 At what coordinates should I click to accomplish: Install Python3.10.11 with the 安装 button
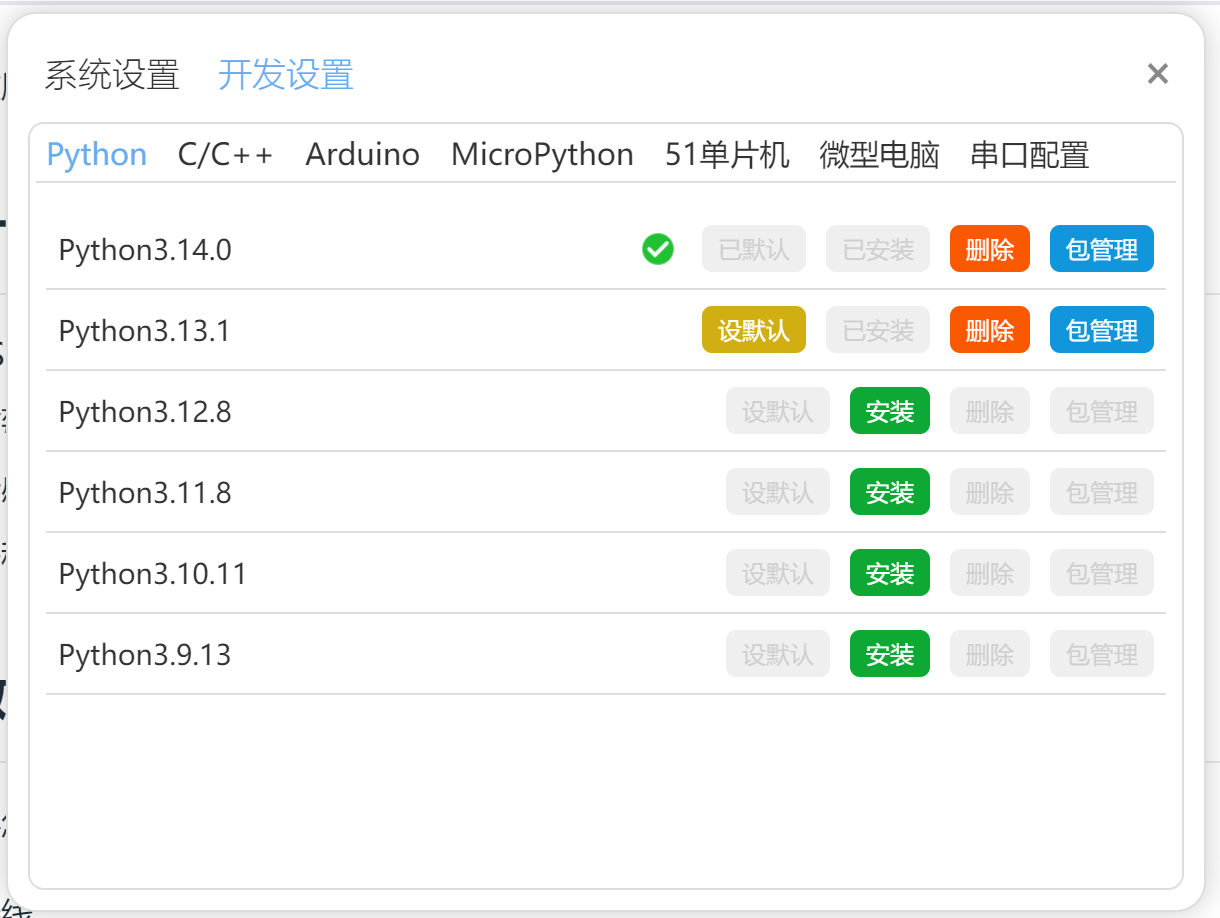tap(890, 573)
